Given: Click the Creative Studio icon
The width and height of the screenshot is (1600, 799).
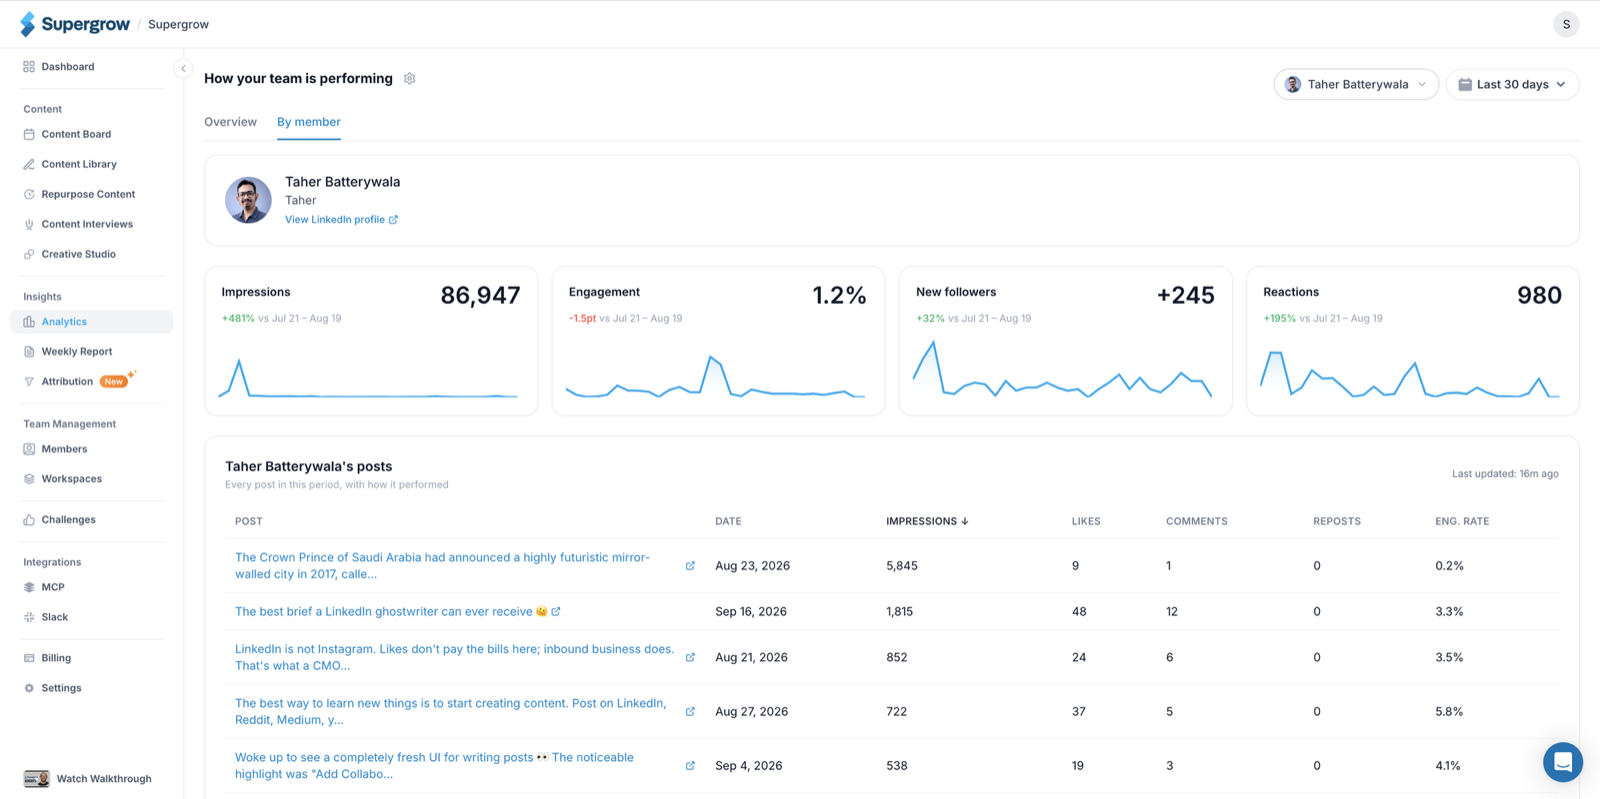Looking at the screenshot, I should 29,254.
